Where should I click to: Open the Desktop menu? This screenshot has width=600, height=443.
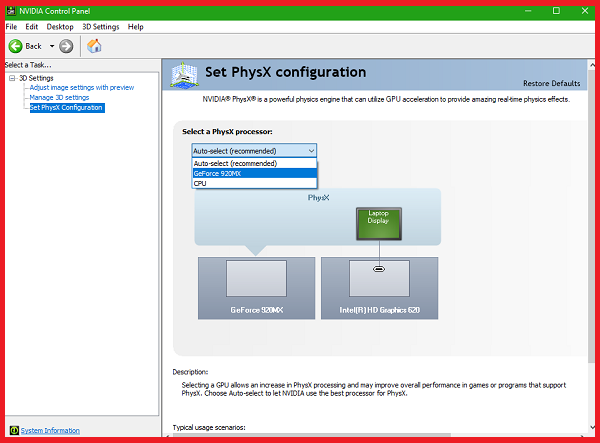click(60, 27)
